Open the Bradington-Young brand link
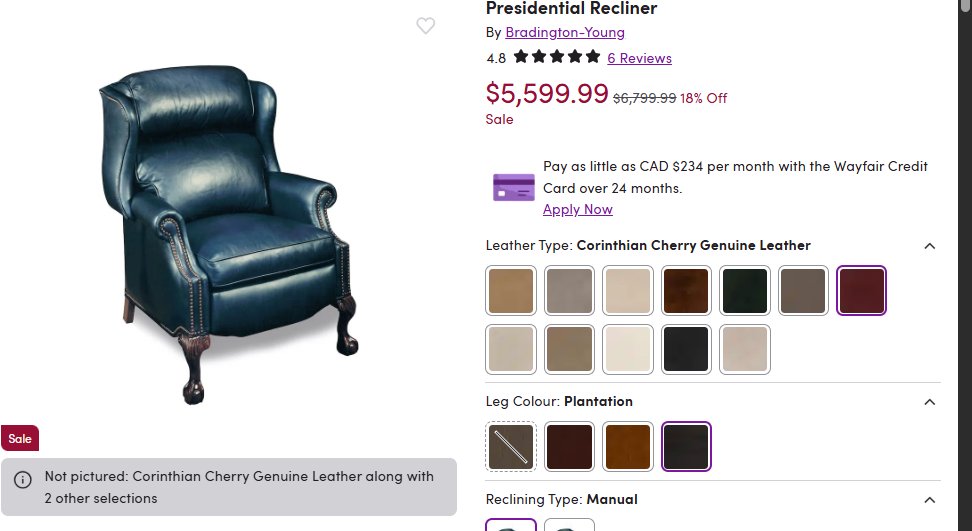972x531 pixels. (x=565, y=32)
